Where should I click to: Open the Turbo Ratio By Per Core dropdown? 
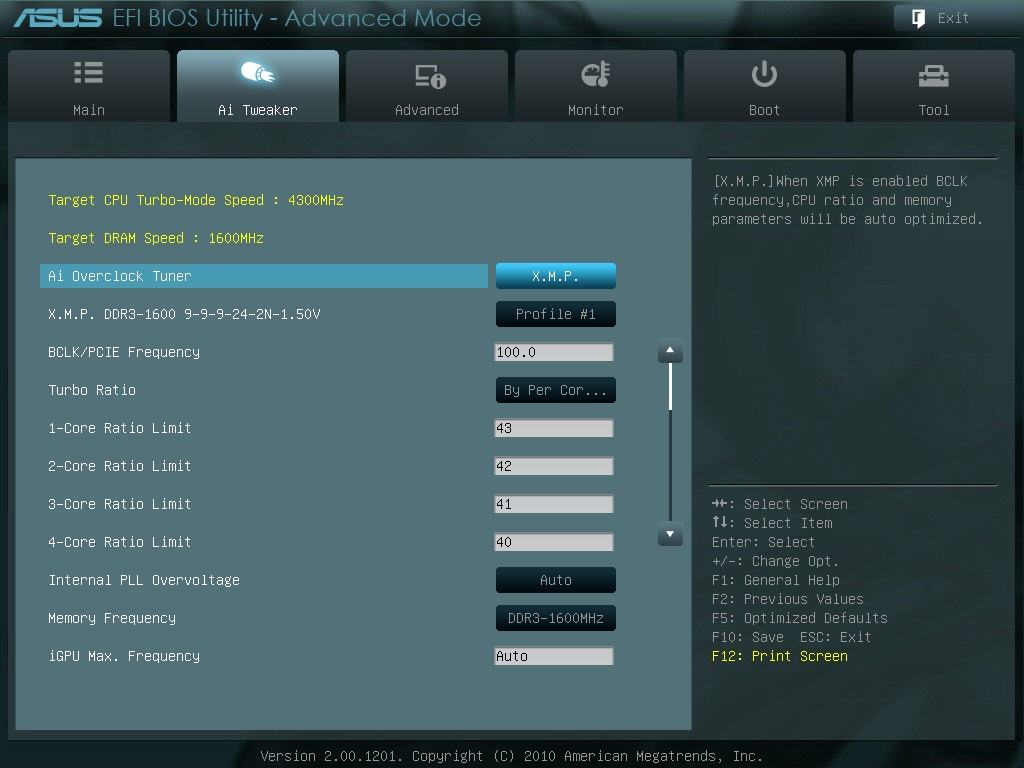tap(556, 390)
